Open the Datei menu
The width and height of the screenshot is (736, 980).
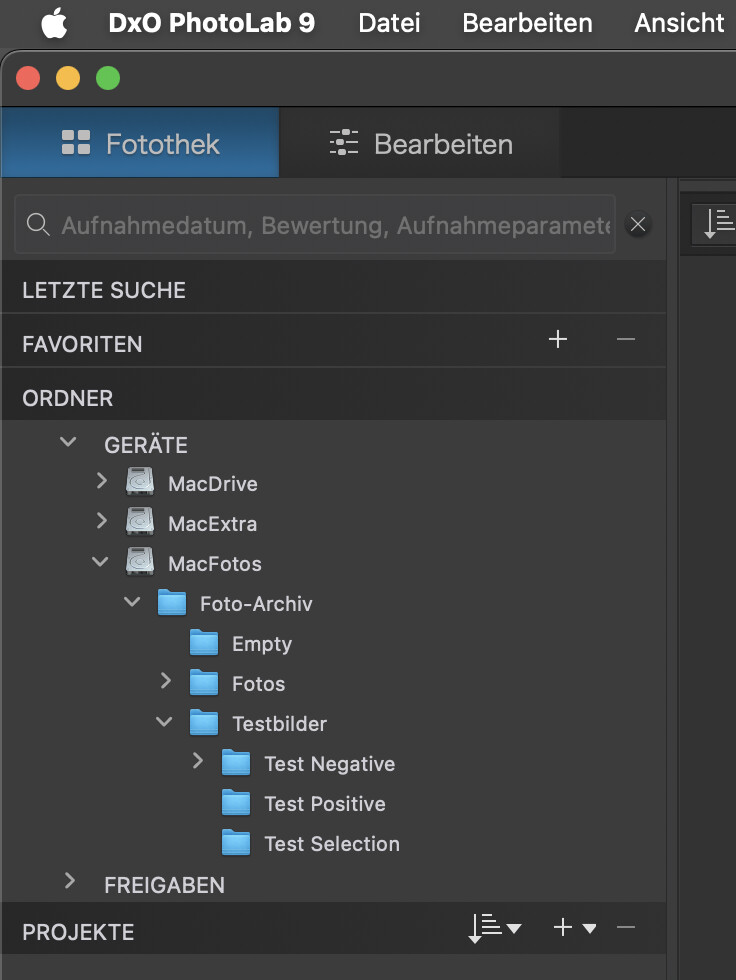click(x=389, y=23)
